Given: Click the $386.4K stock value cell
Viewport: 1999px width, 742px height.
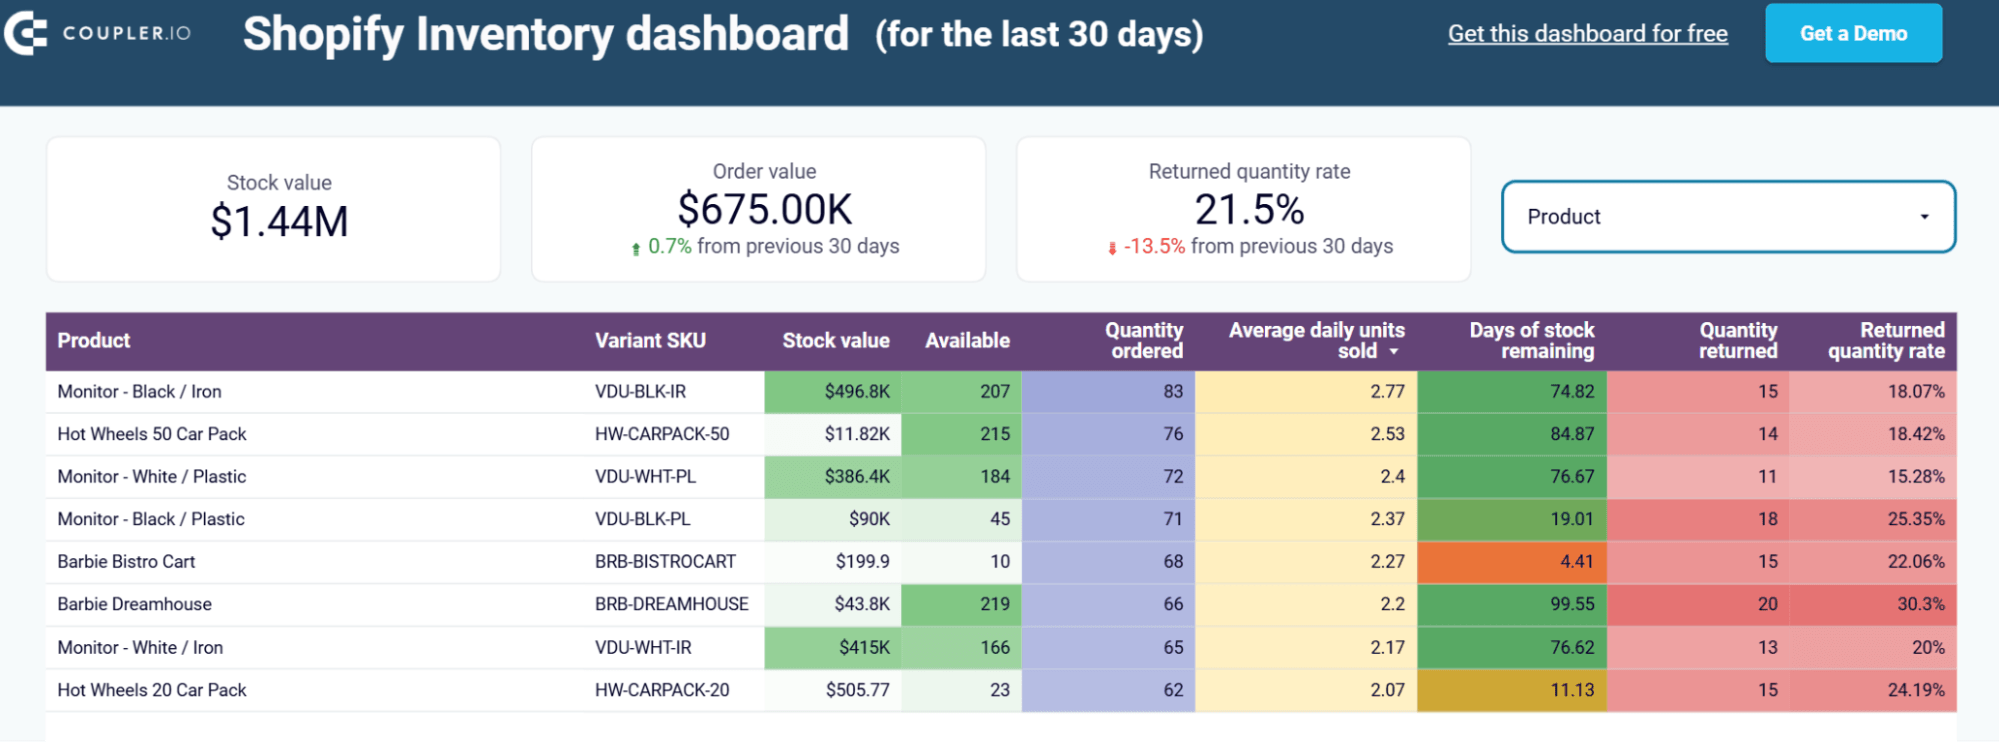Looking at the screenshot, I should [833, 477].
